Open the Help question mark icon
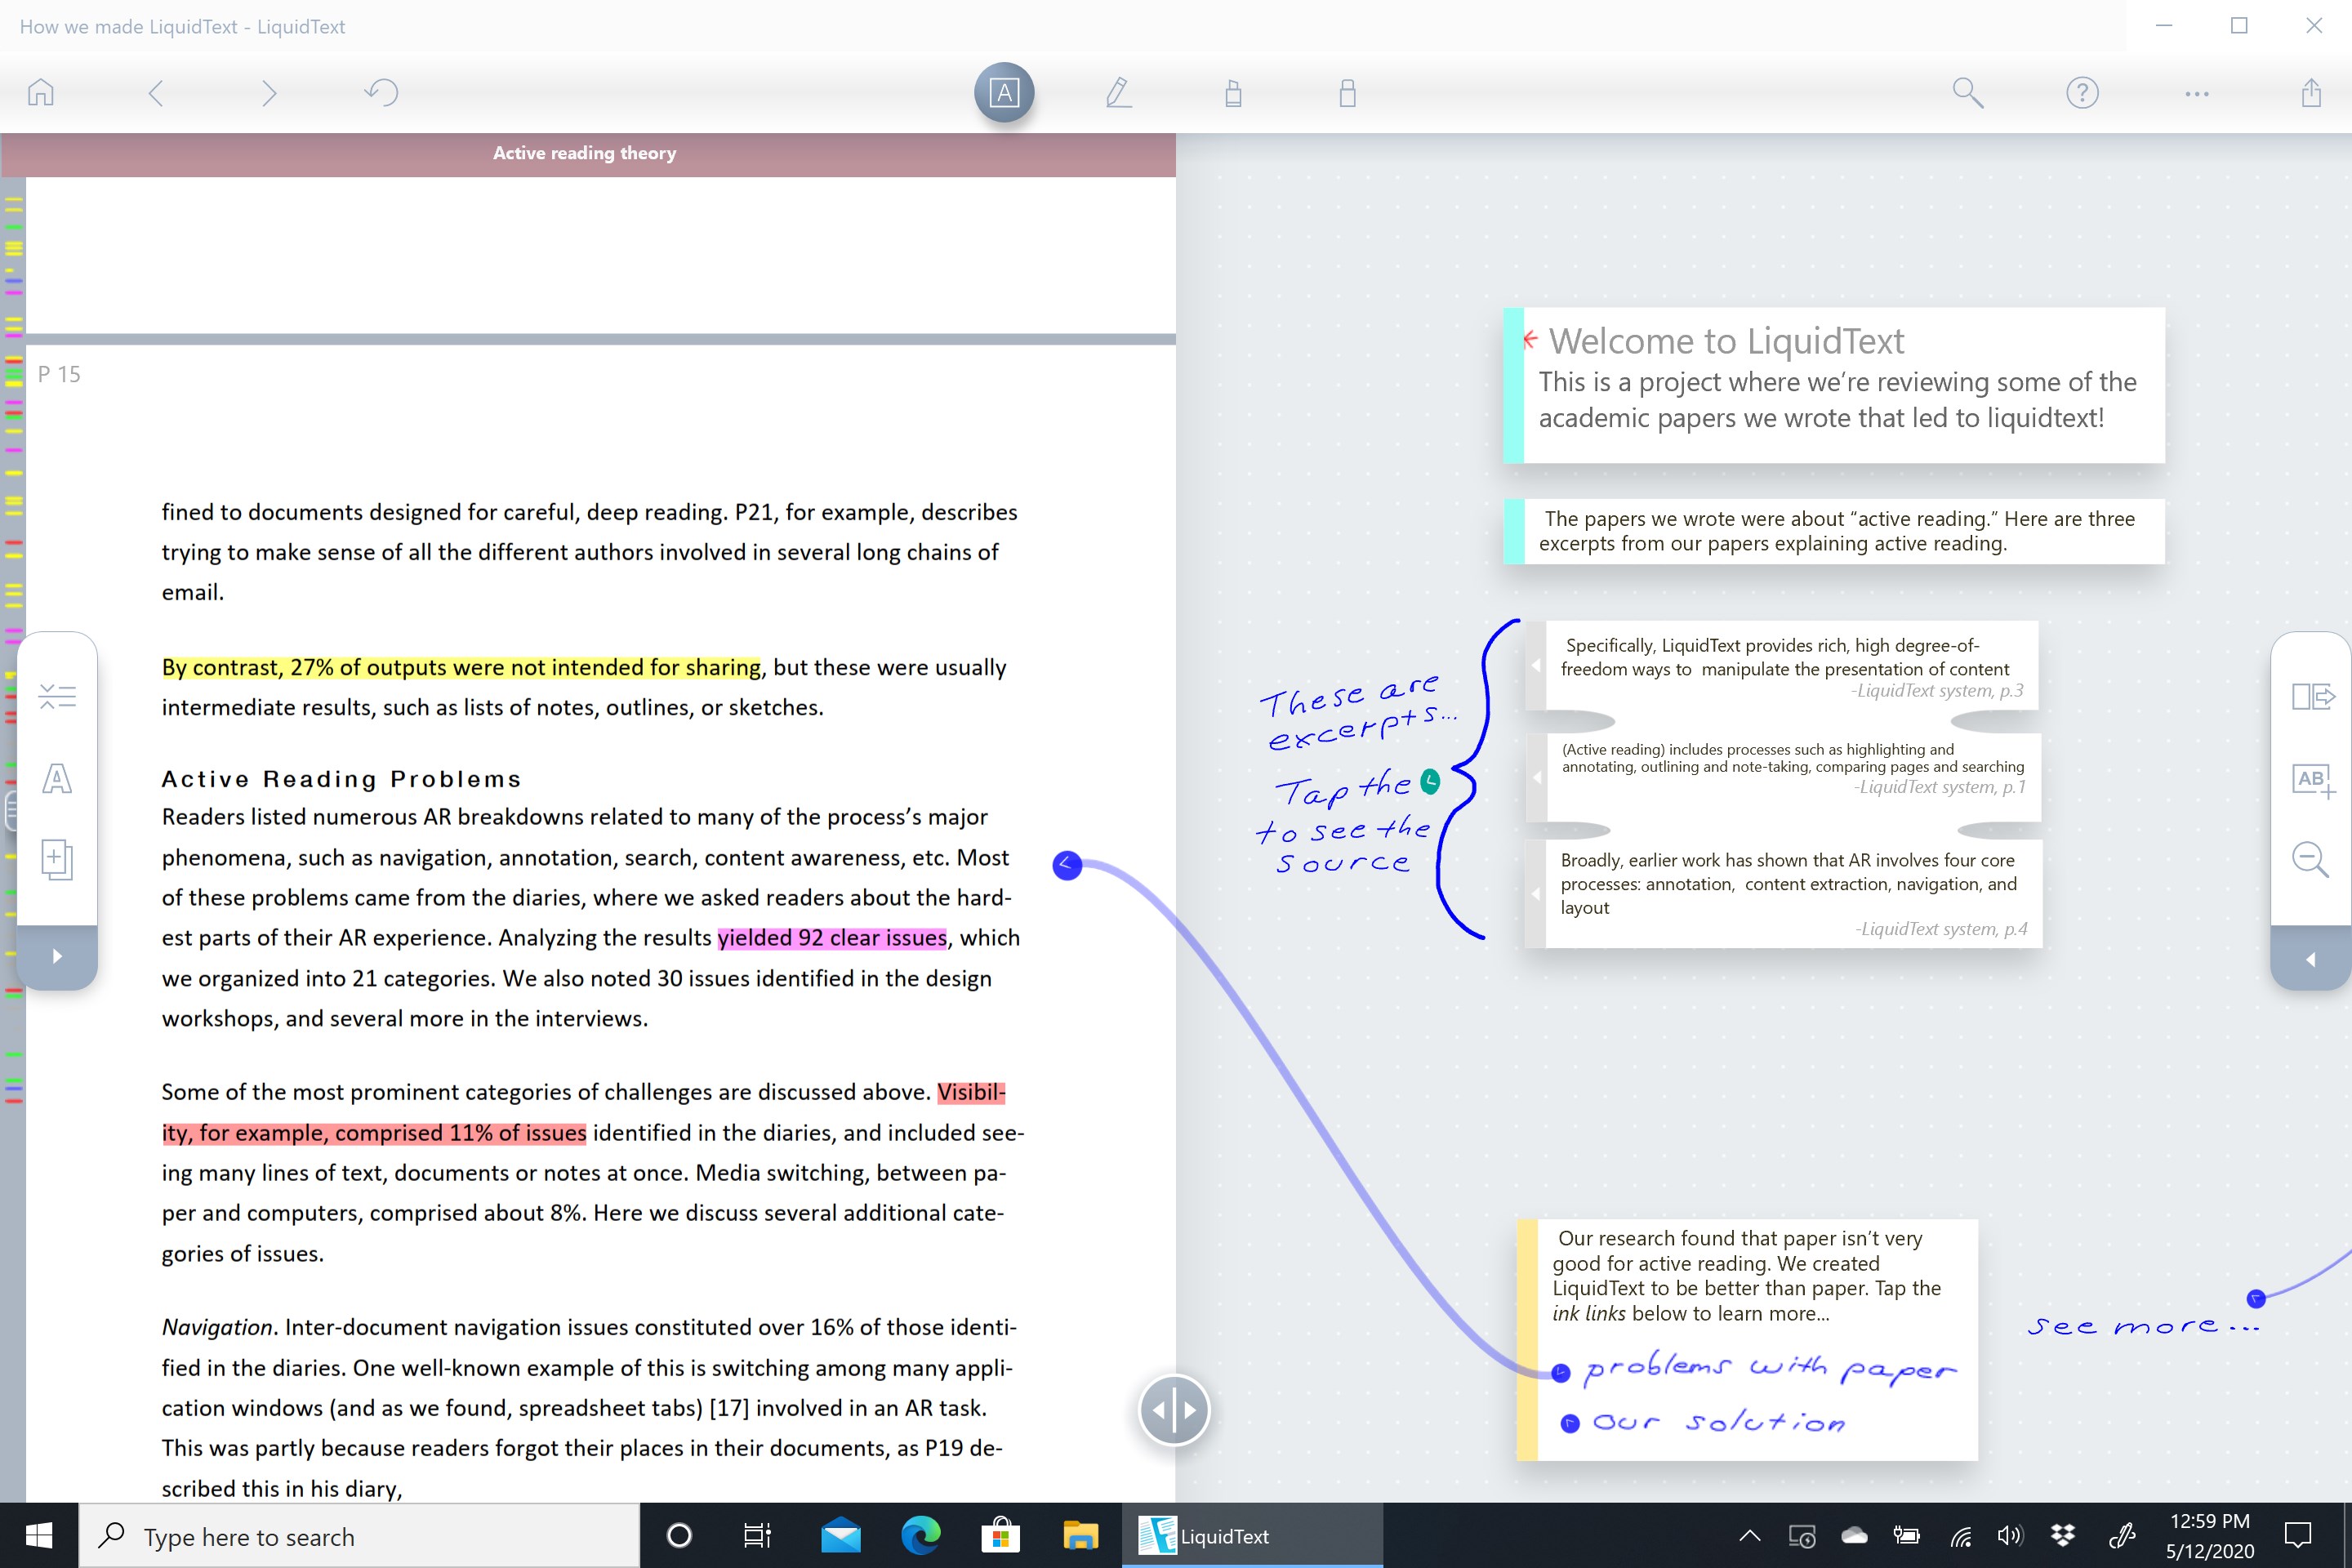The width and height of the screenshot is (2352, 1568). click(2082, 93)
